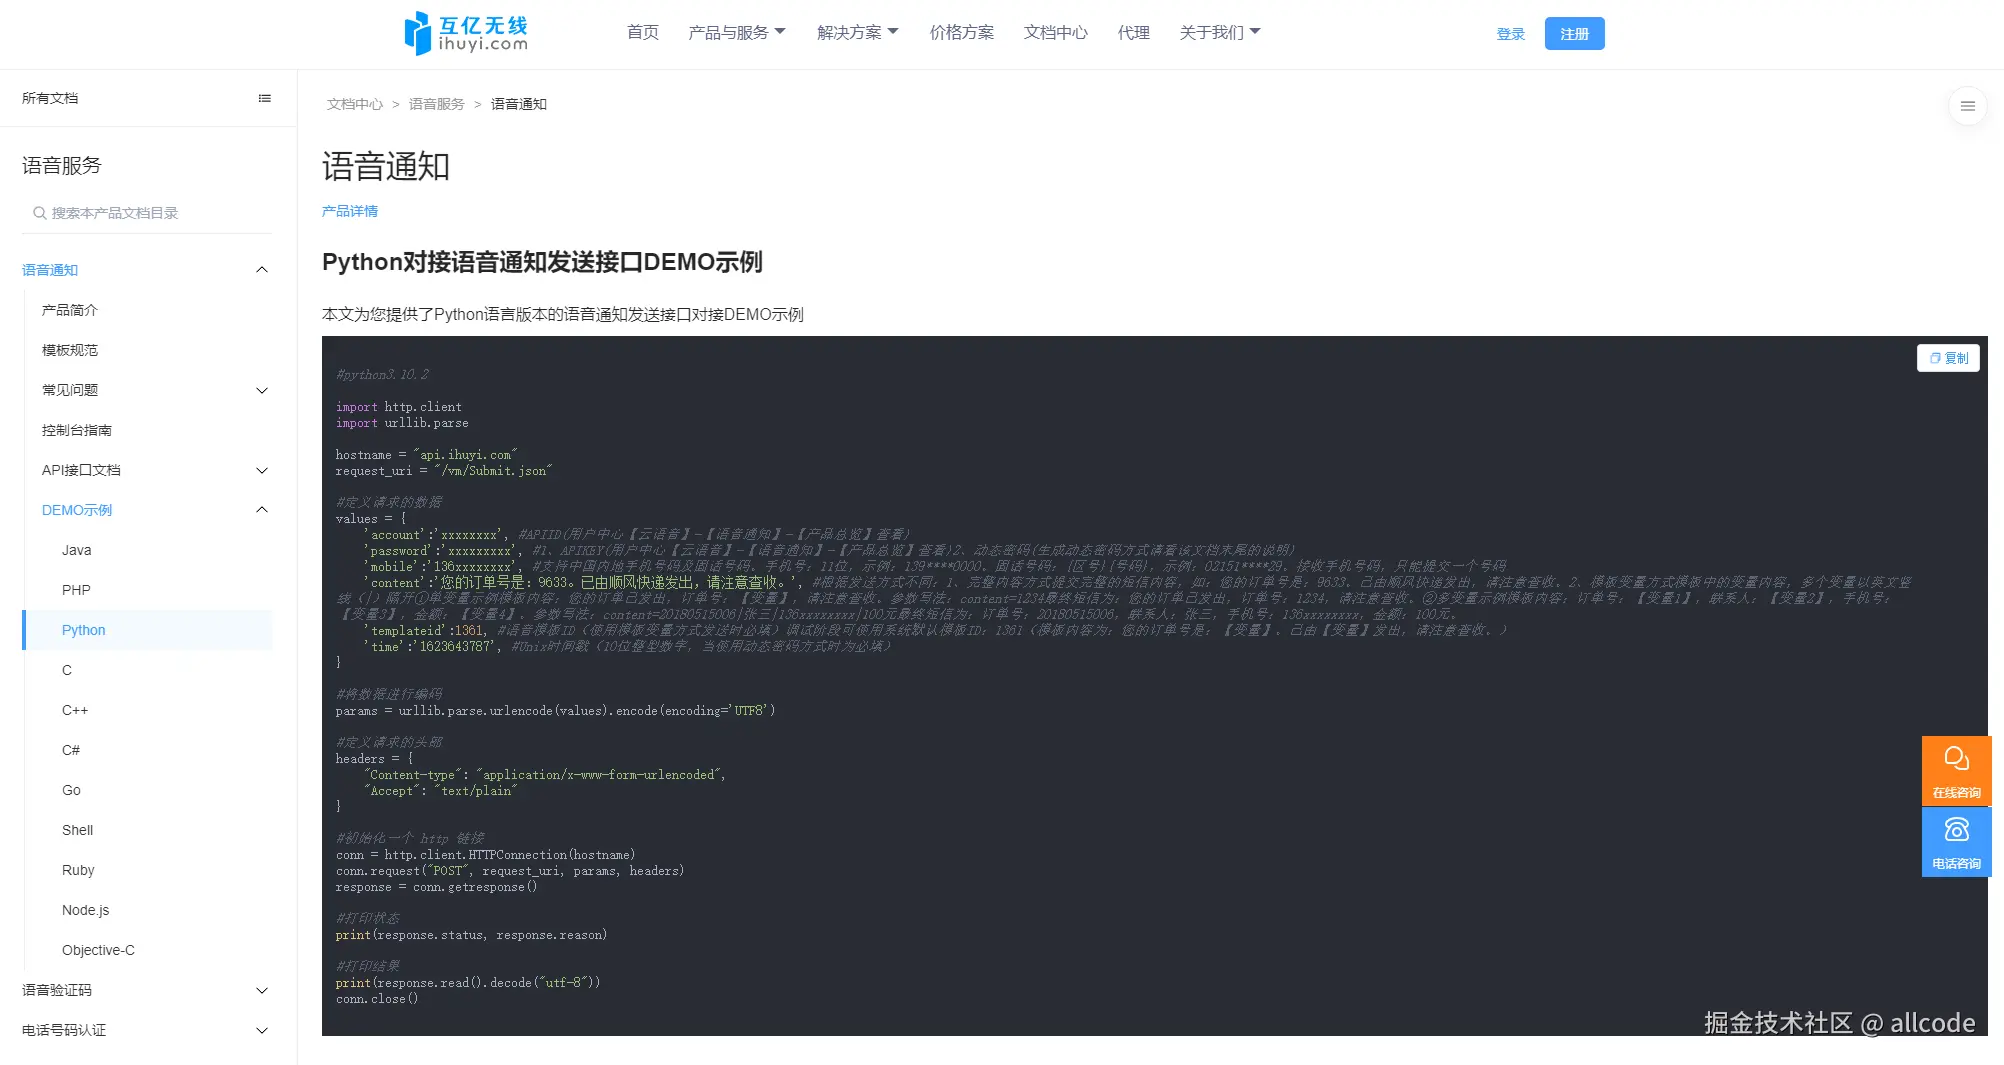Screen dimensions: 2004x1065
Task: Click the list icon beside 所有文档
Action: tap(264, 98)
